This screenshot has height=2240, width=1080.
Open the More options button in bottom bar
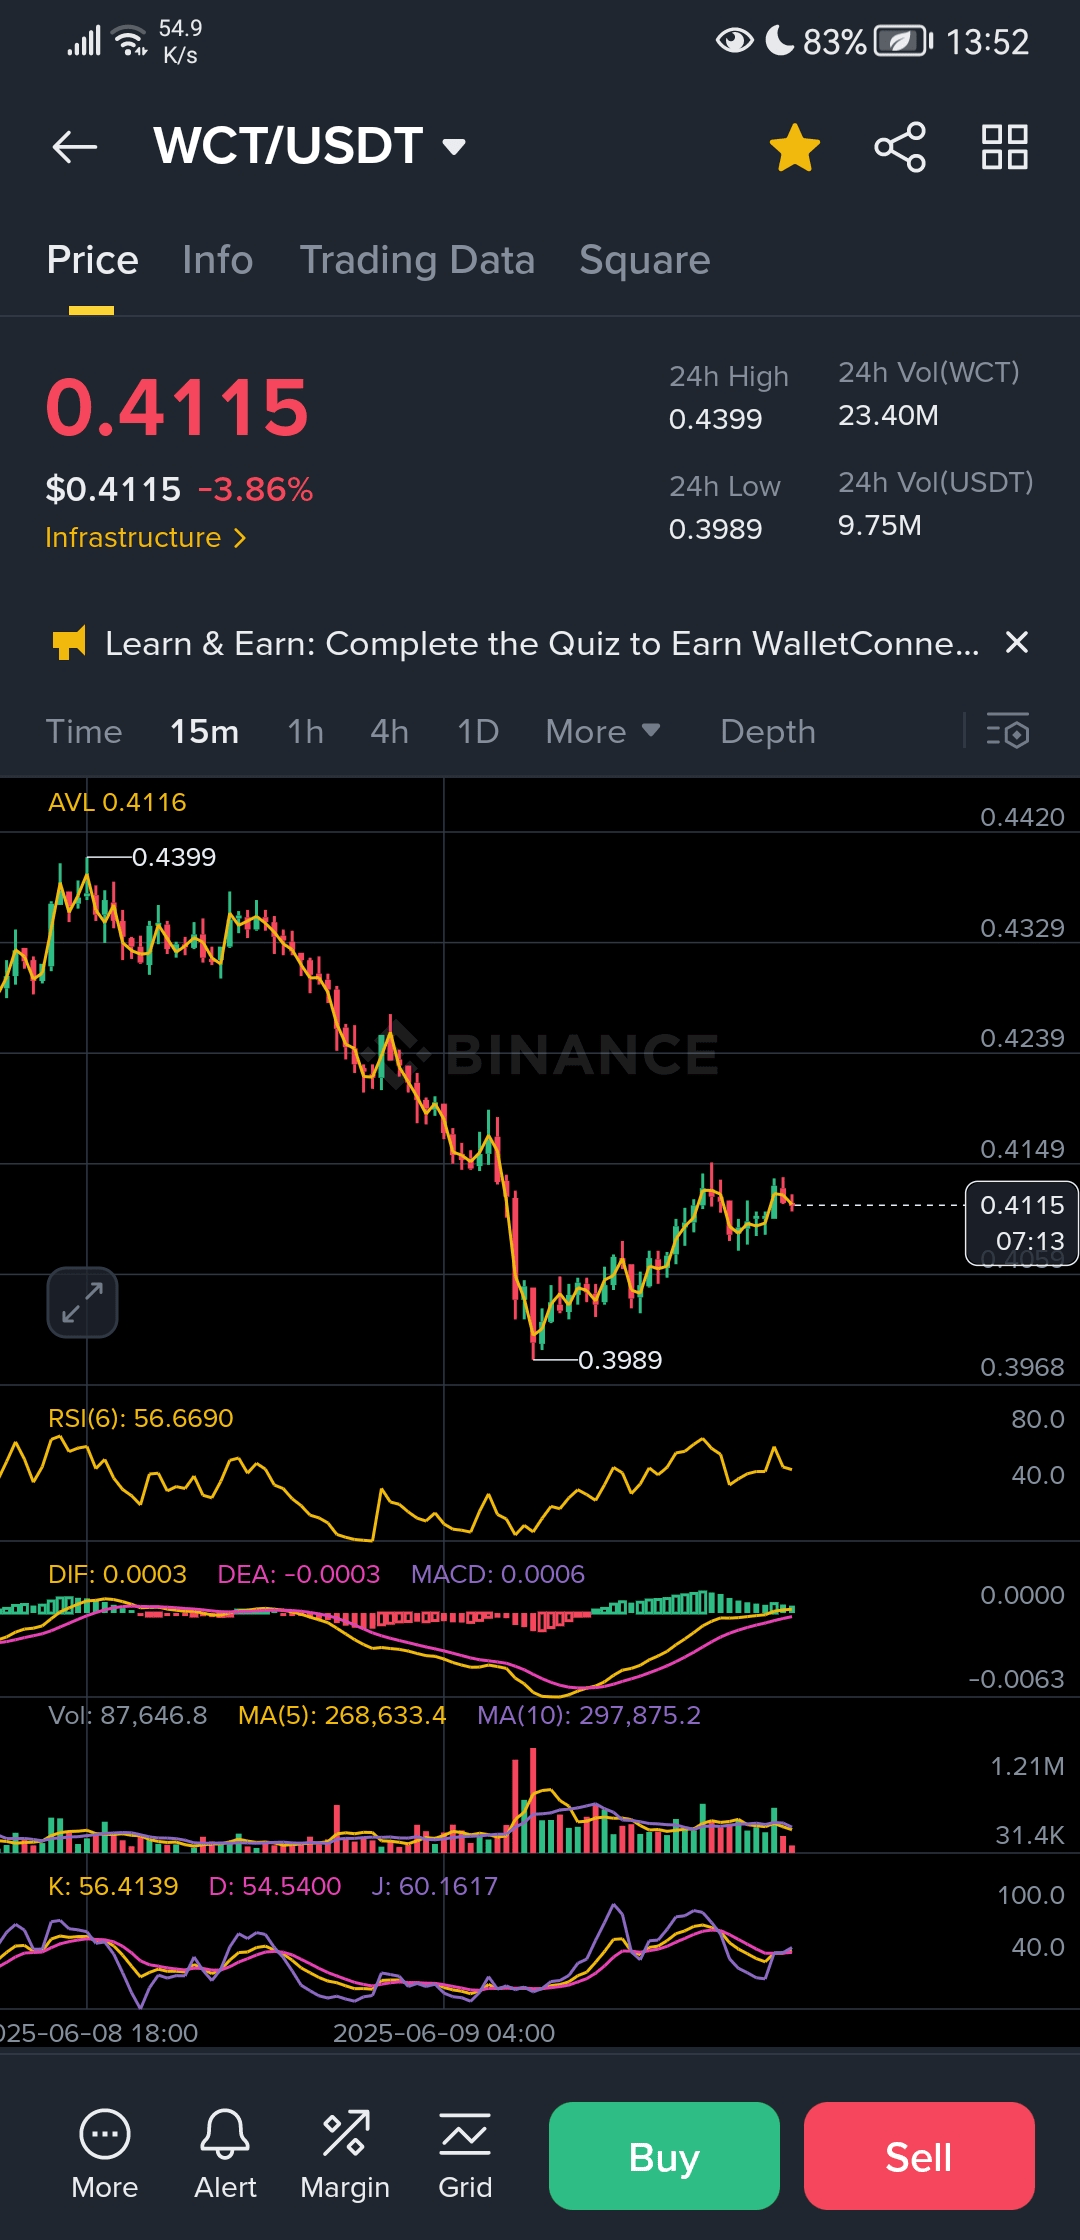(x=105, y=2154)
